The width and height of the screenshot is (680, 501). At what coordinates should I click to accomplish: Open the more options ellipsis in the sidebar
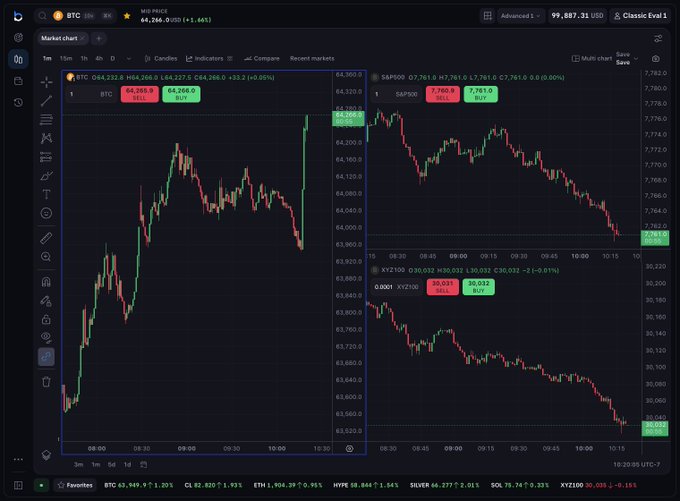click(x=18, y=459)
